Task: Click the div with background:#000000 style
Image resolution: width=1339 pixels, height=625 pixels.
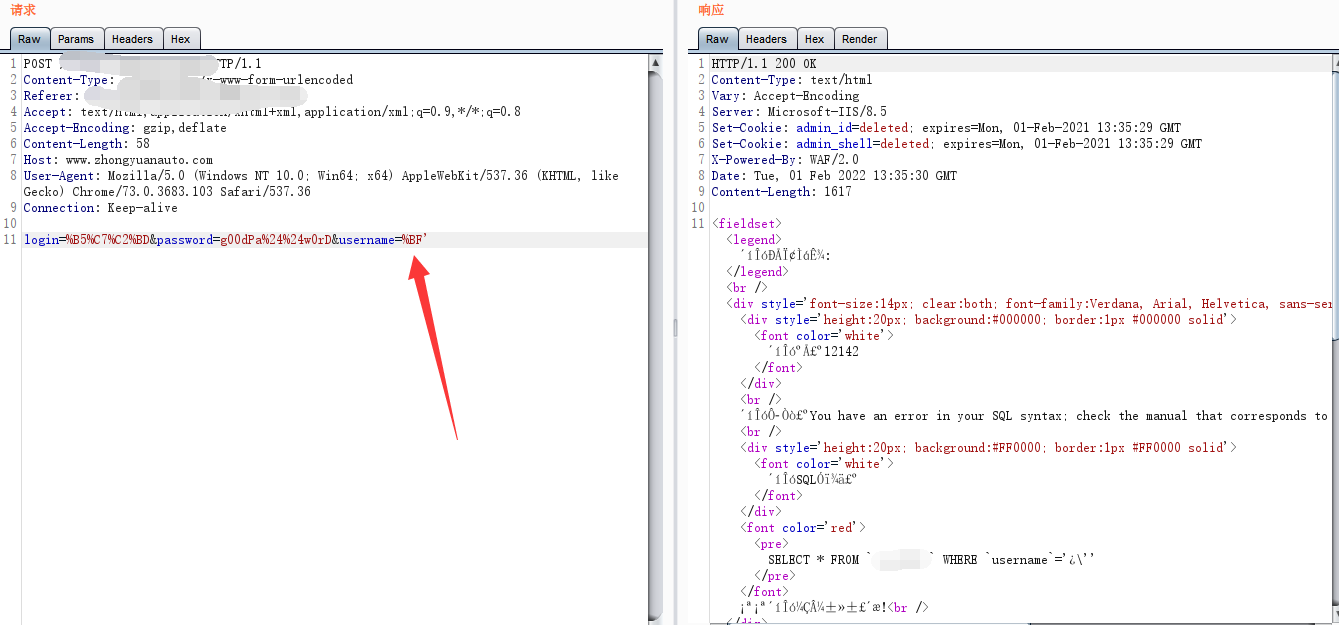Action: point(989,320)
